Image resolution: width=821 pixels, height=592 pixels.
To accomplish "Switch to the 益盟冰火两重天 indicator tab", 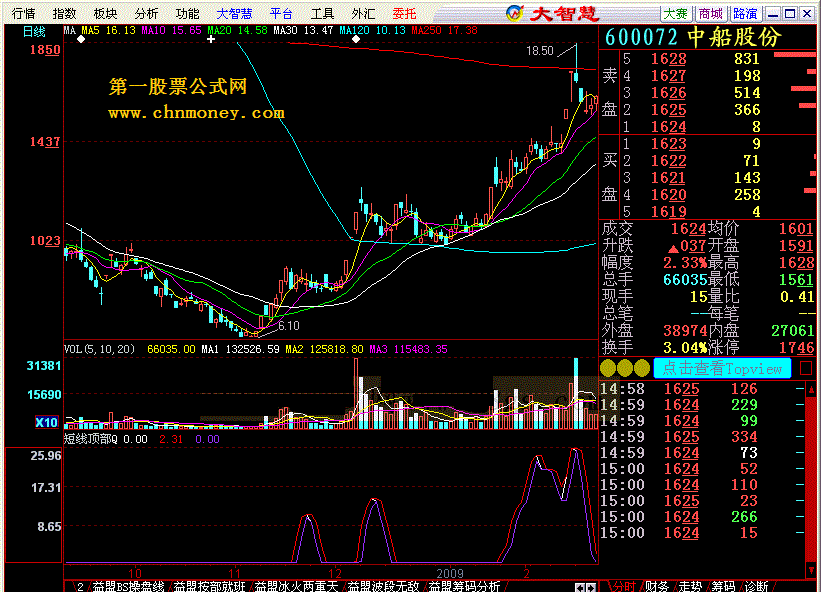I will (295, 586).
